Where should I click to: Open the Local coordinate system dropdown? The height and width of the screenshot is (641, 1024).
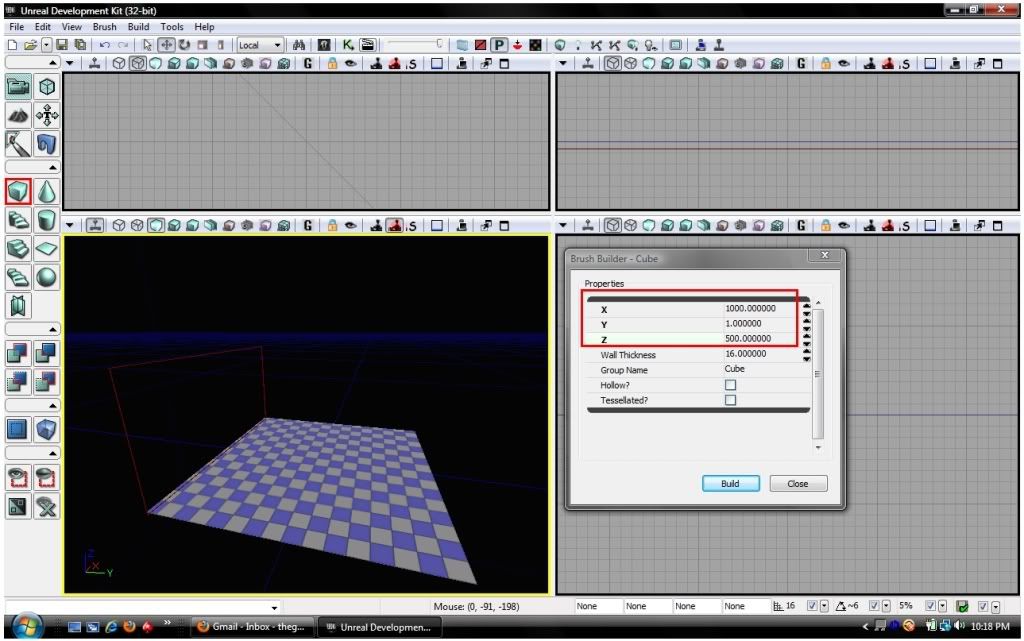[x=260, y=45]
